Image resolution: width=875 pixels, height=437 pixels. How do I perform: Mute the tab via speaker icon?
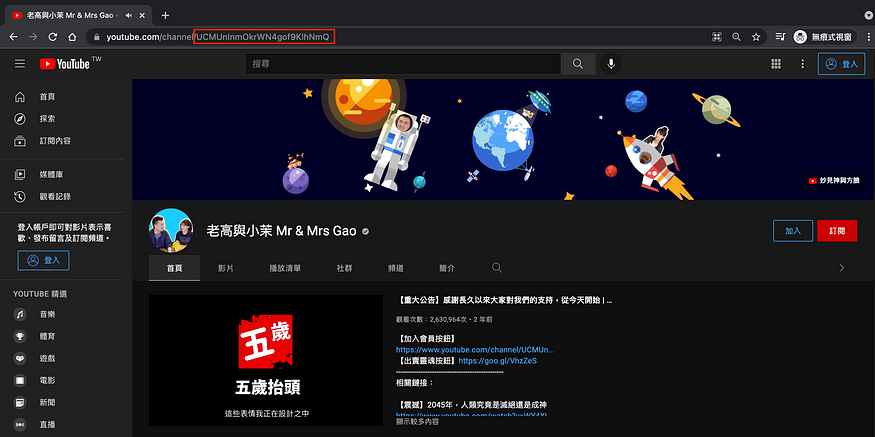pos(129,15)
